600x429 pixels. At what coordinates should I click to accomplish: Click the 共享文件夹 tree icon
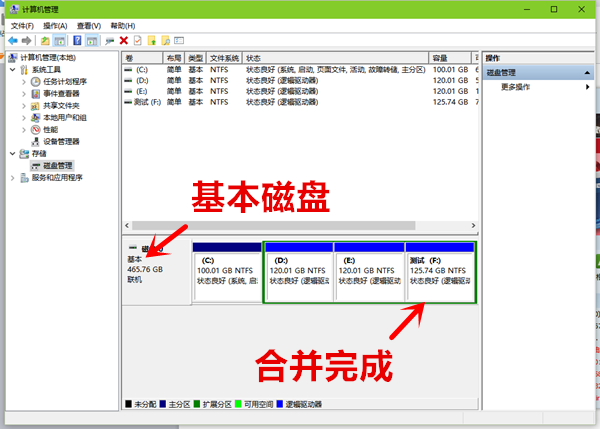tap(35, 106)
